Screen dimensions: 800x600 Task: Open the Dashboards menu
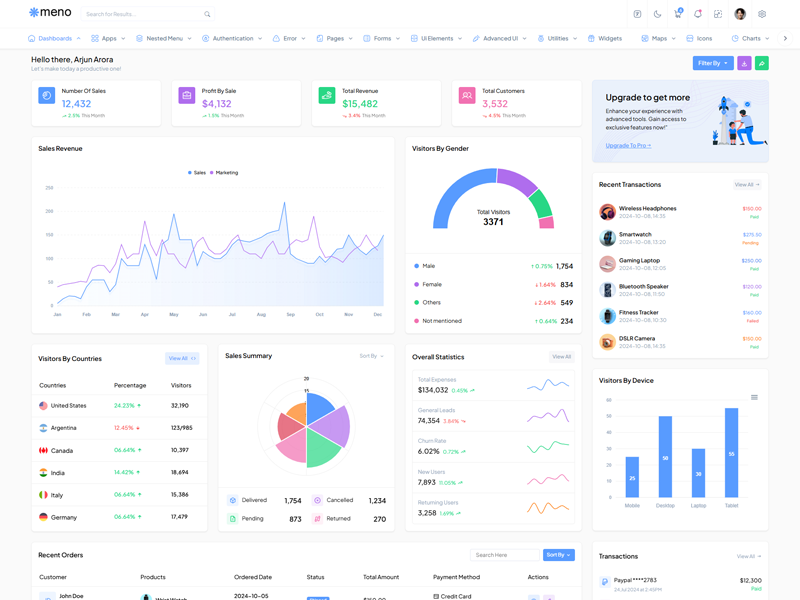[54, 38]
